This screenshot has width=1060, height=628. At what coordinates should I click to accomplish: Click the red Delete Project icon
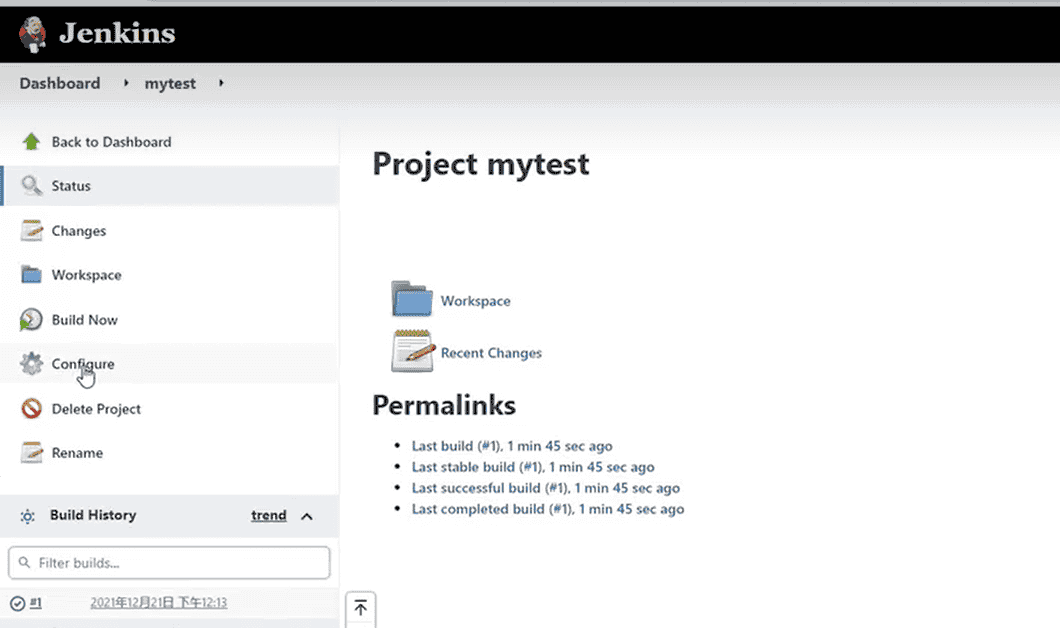point(32,409)
